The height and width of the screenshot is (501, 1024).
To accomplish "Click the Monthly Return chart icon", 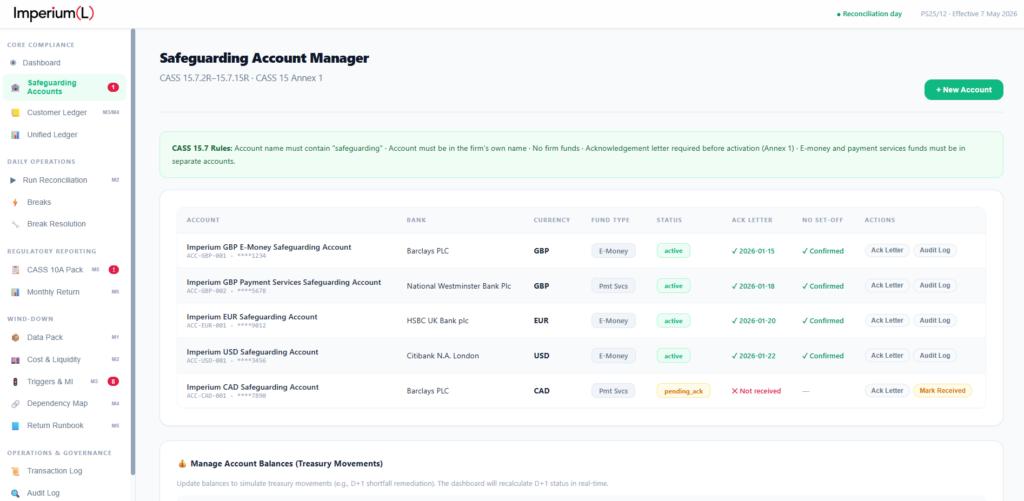I will point(15,292).
